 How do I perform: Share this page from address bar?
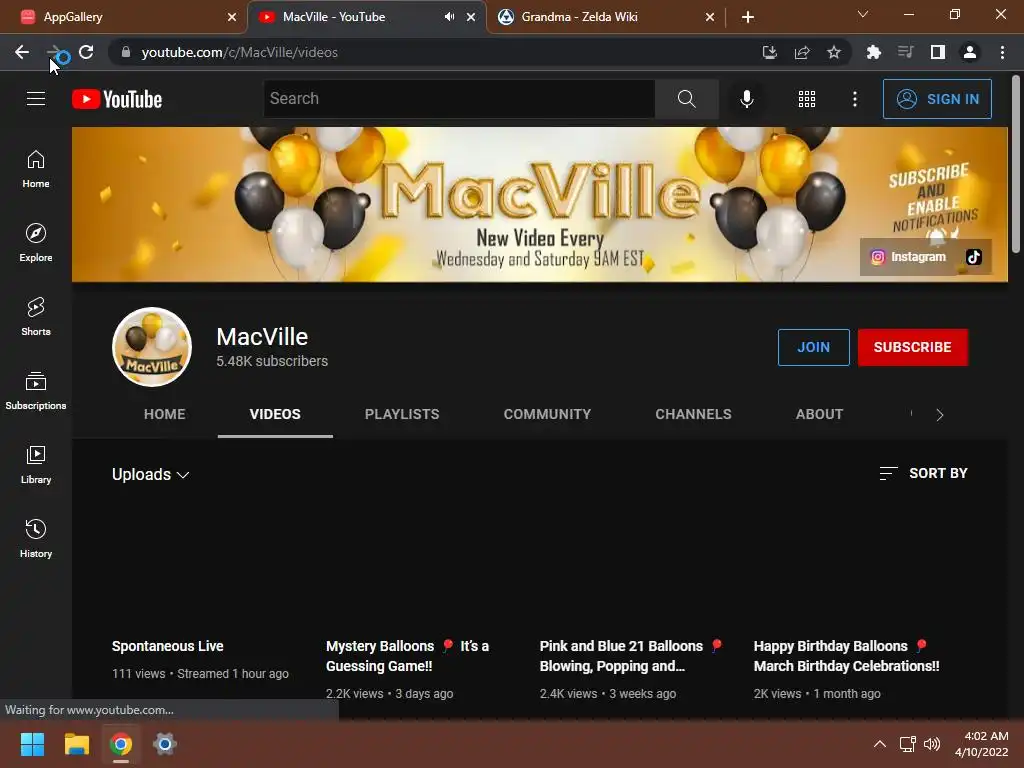pos(802,52)
